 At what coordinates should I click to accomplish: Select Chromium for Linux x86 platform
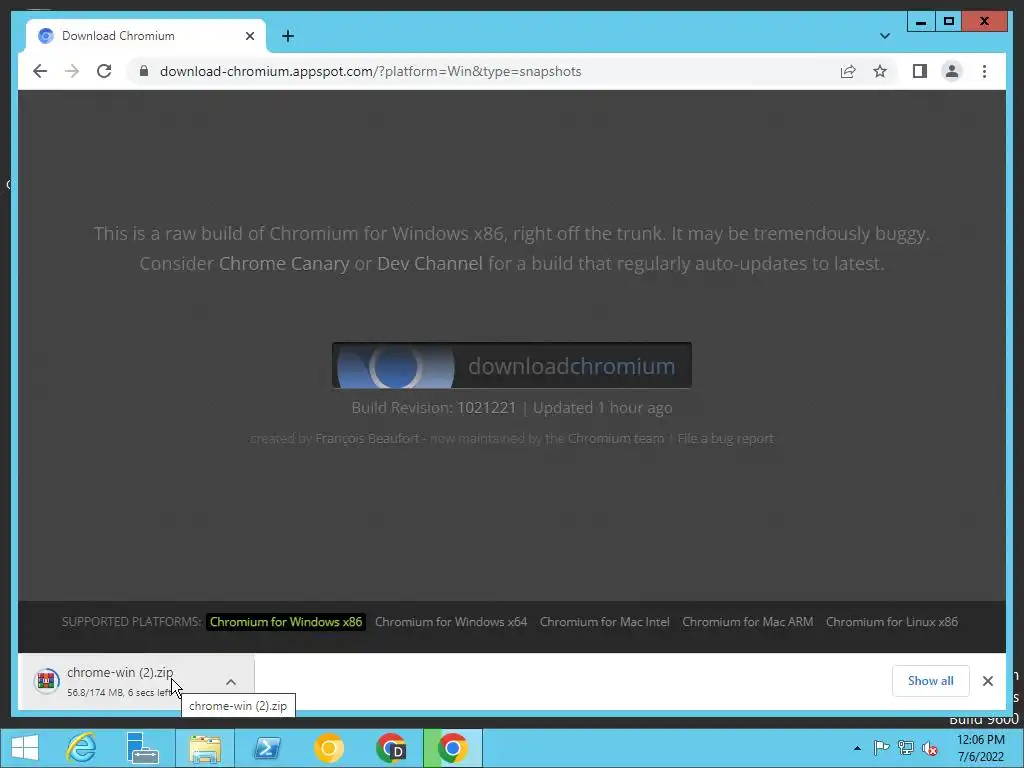point(891,622)
